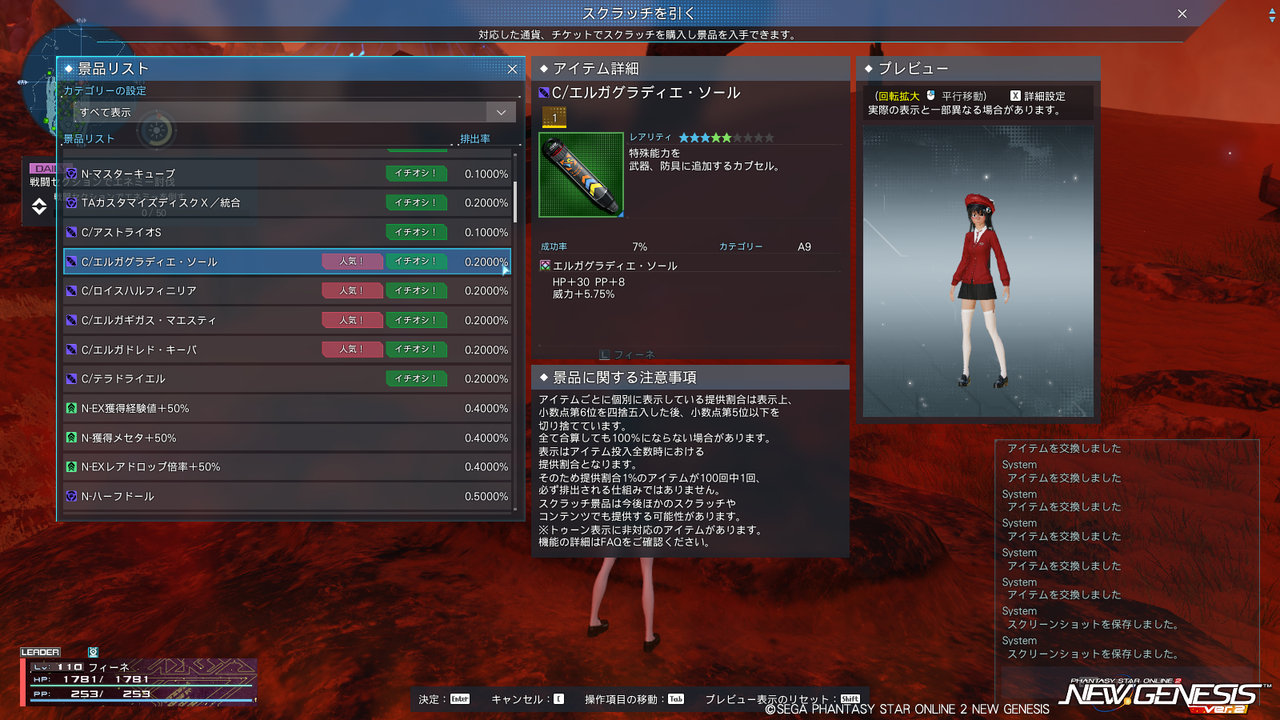The image size is (1280, 720).
Task: Select the C/テラドライエル prize row
Action: pos(287,379)
